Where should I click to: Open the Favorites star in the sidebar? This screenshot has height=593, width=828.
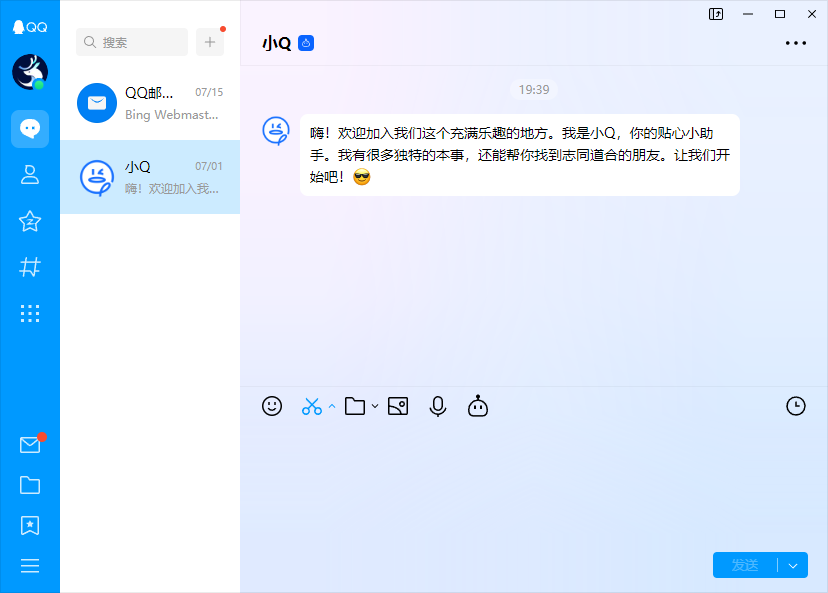30,221
